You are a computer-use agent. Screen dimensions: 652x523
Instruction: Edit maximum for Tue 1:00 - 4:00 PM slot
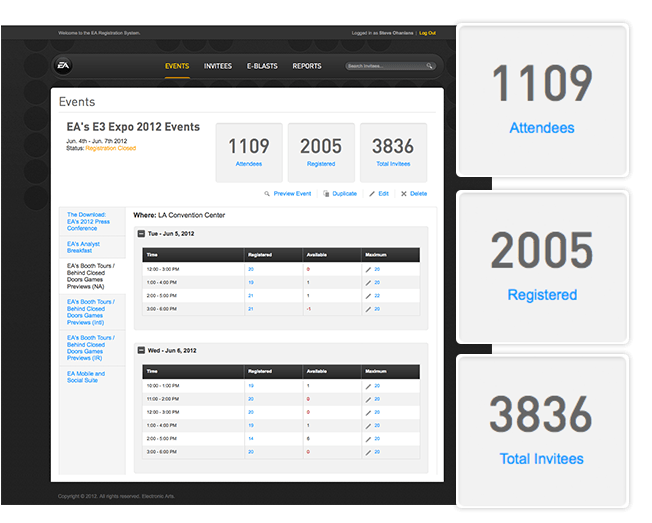pyautogui.click(x=368, y=283)
